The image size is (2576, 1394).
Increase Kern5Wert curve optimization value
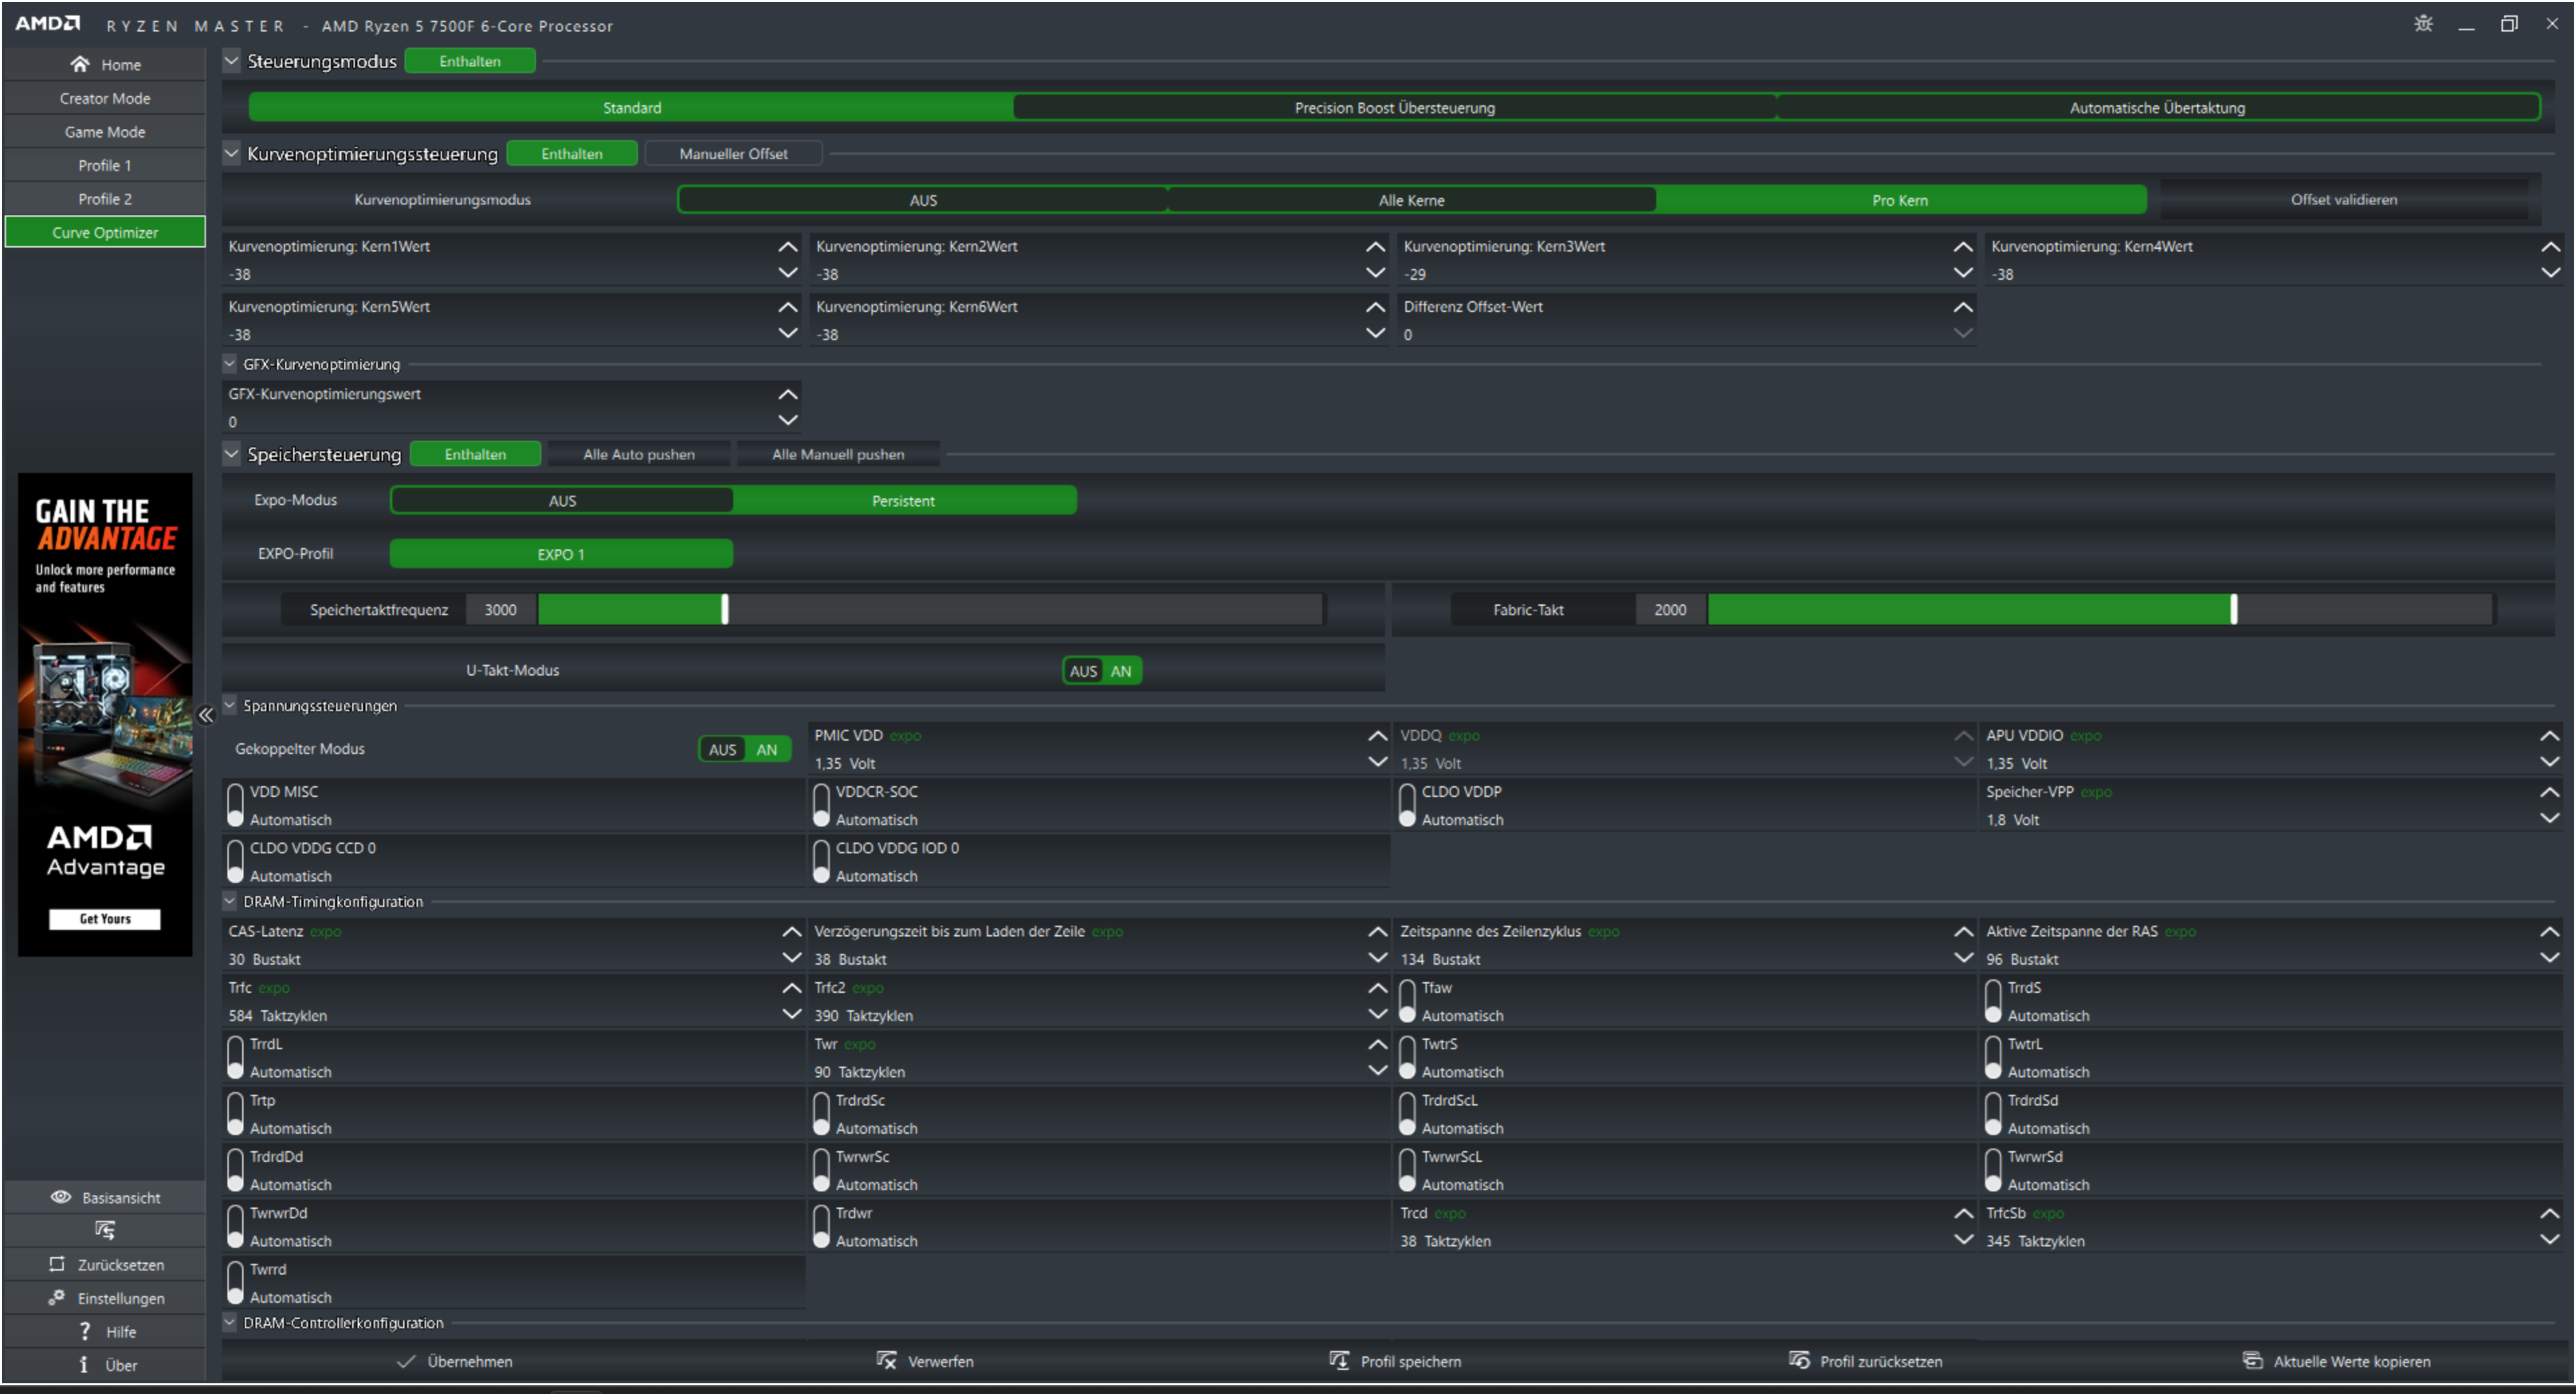[788, 307]
